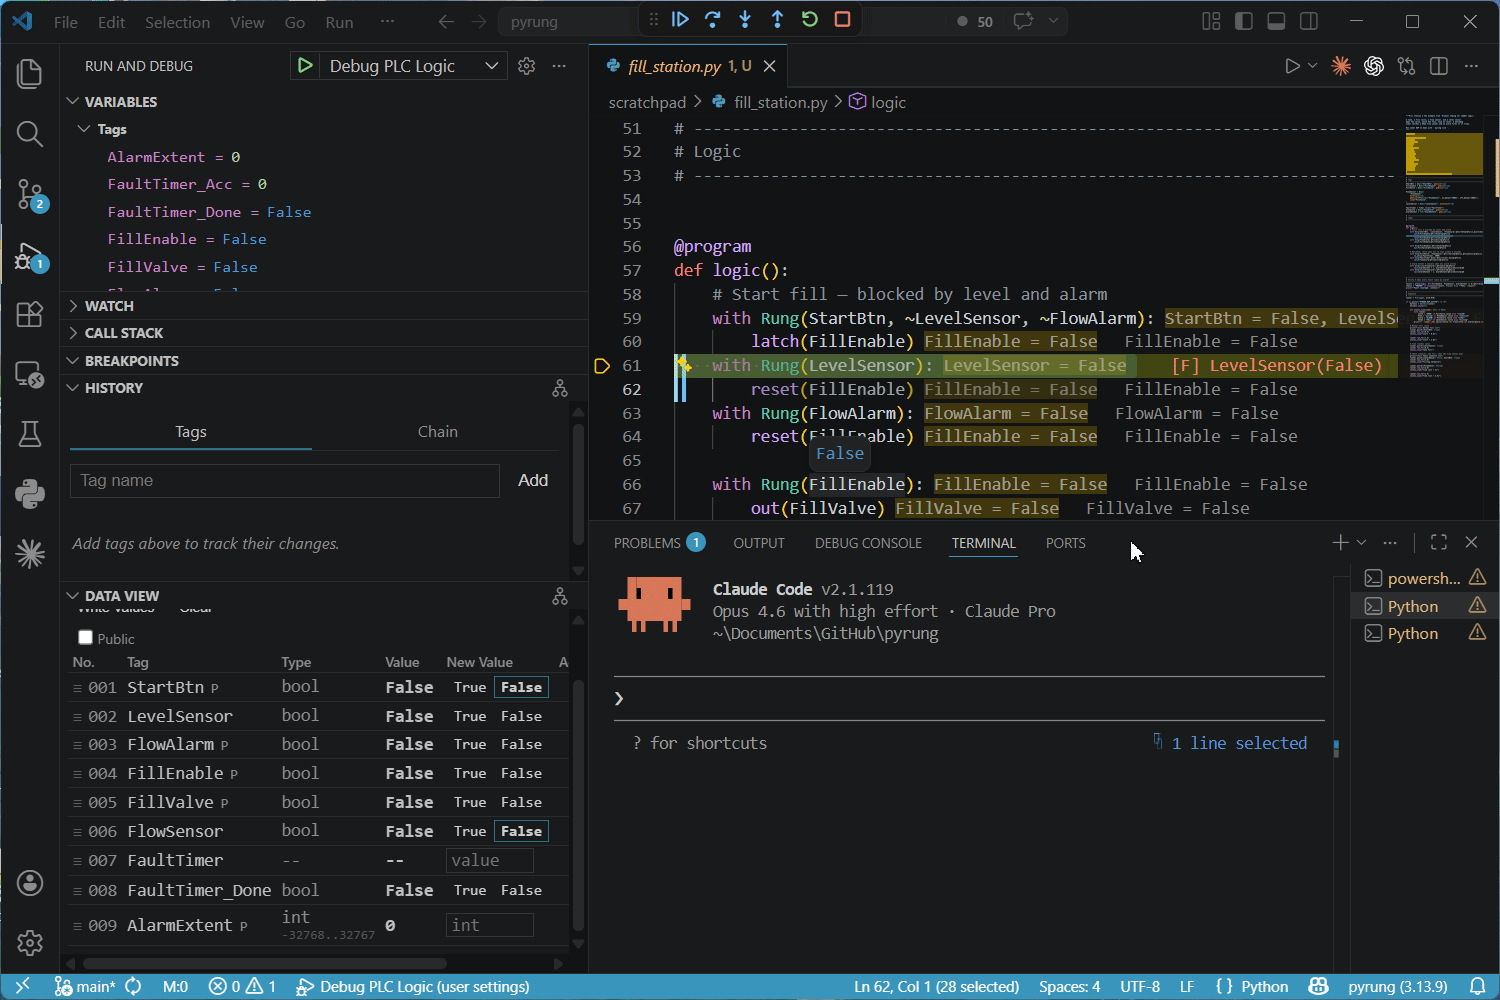Open Run and Debug view in activity bar
The height and width of the screenshot is (1000, 1500).
point(30,256)
